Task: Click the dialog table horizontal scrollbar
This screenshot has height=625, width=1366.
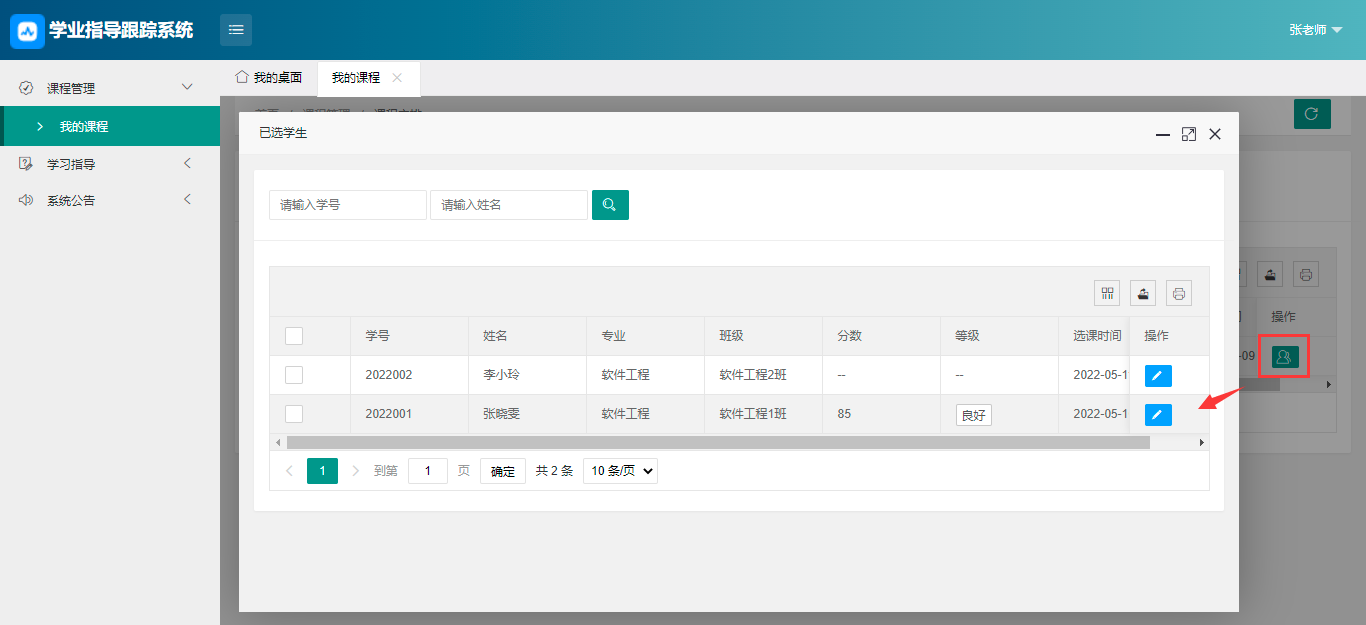Action: click(x=718, y=442)
